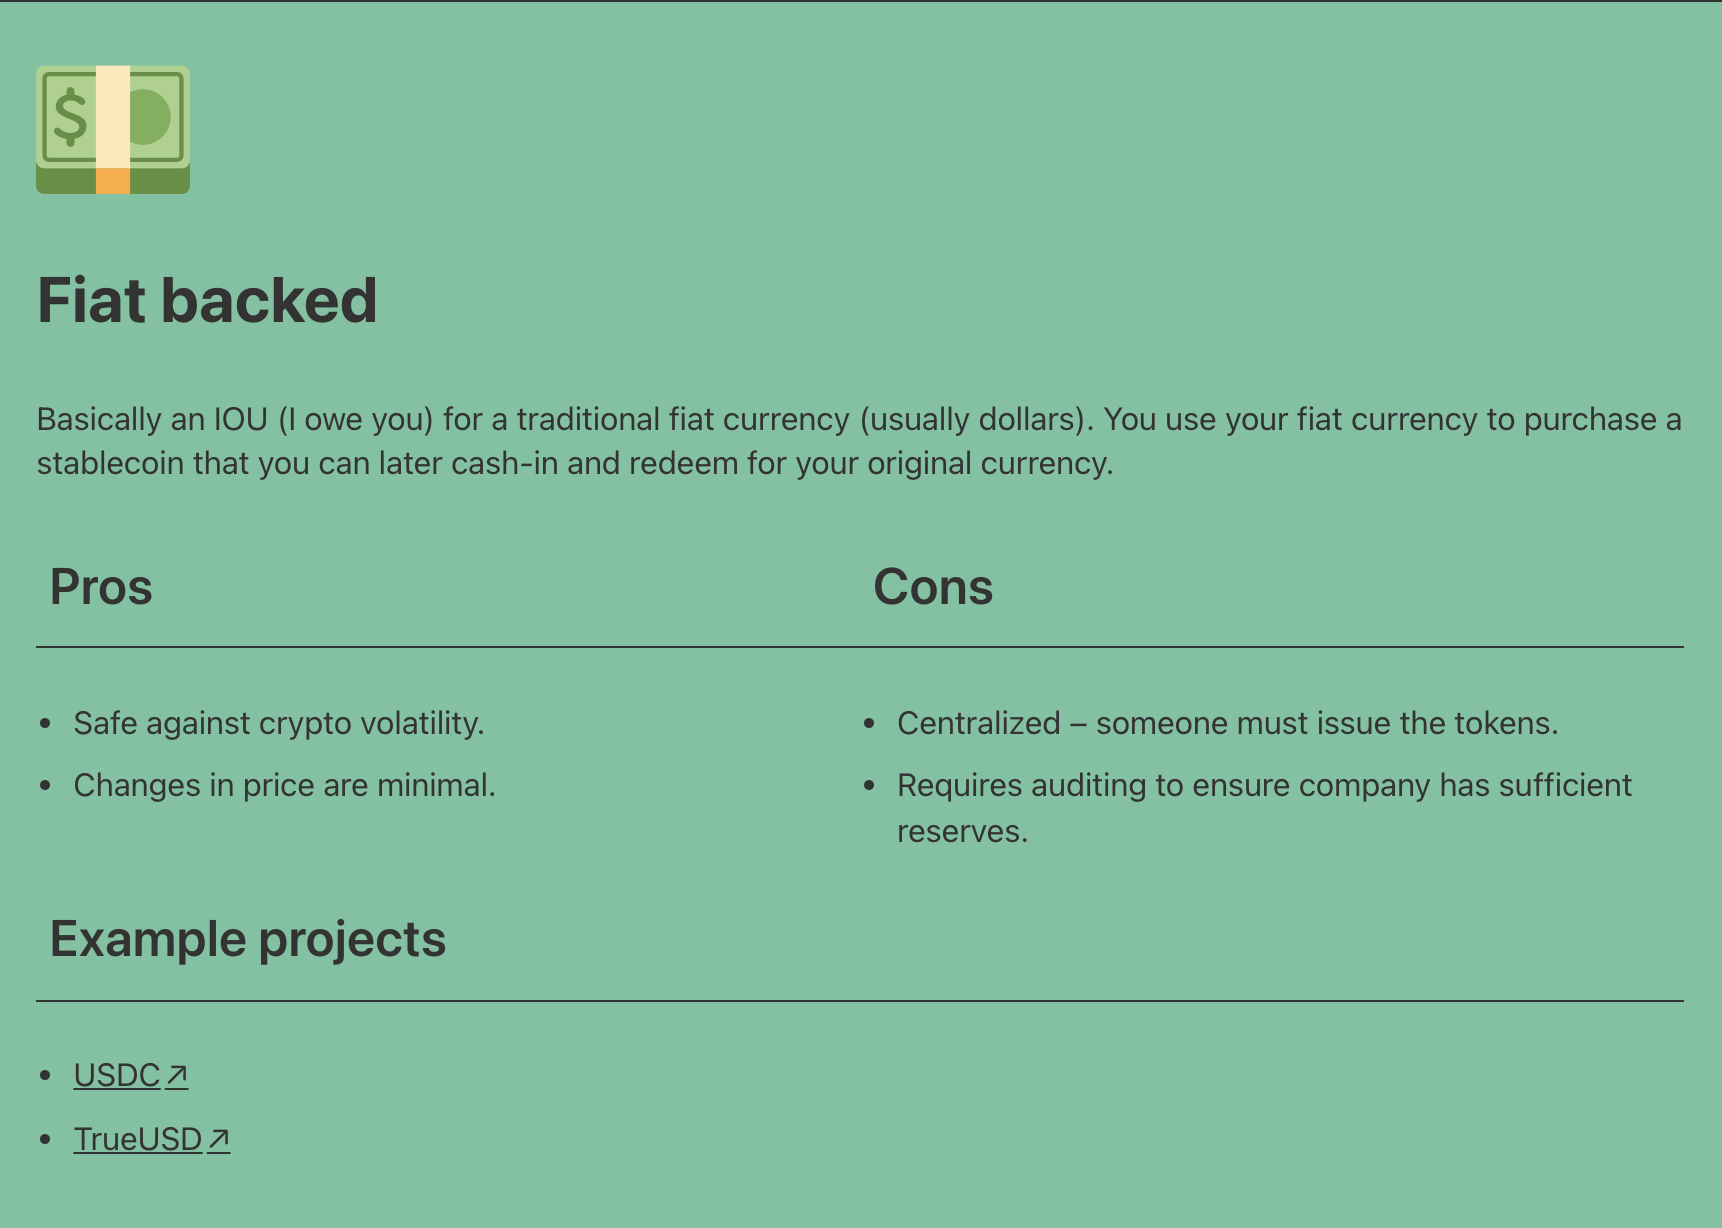Click the bullet before 'Safe against crypto volatility'

pos(45,724)
